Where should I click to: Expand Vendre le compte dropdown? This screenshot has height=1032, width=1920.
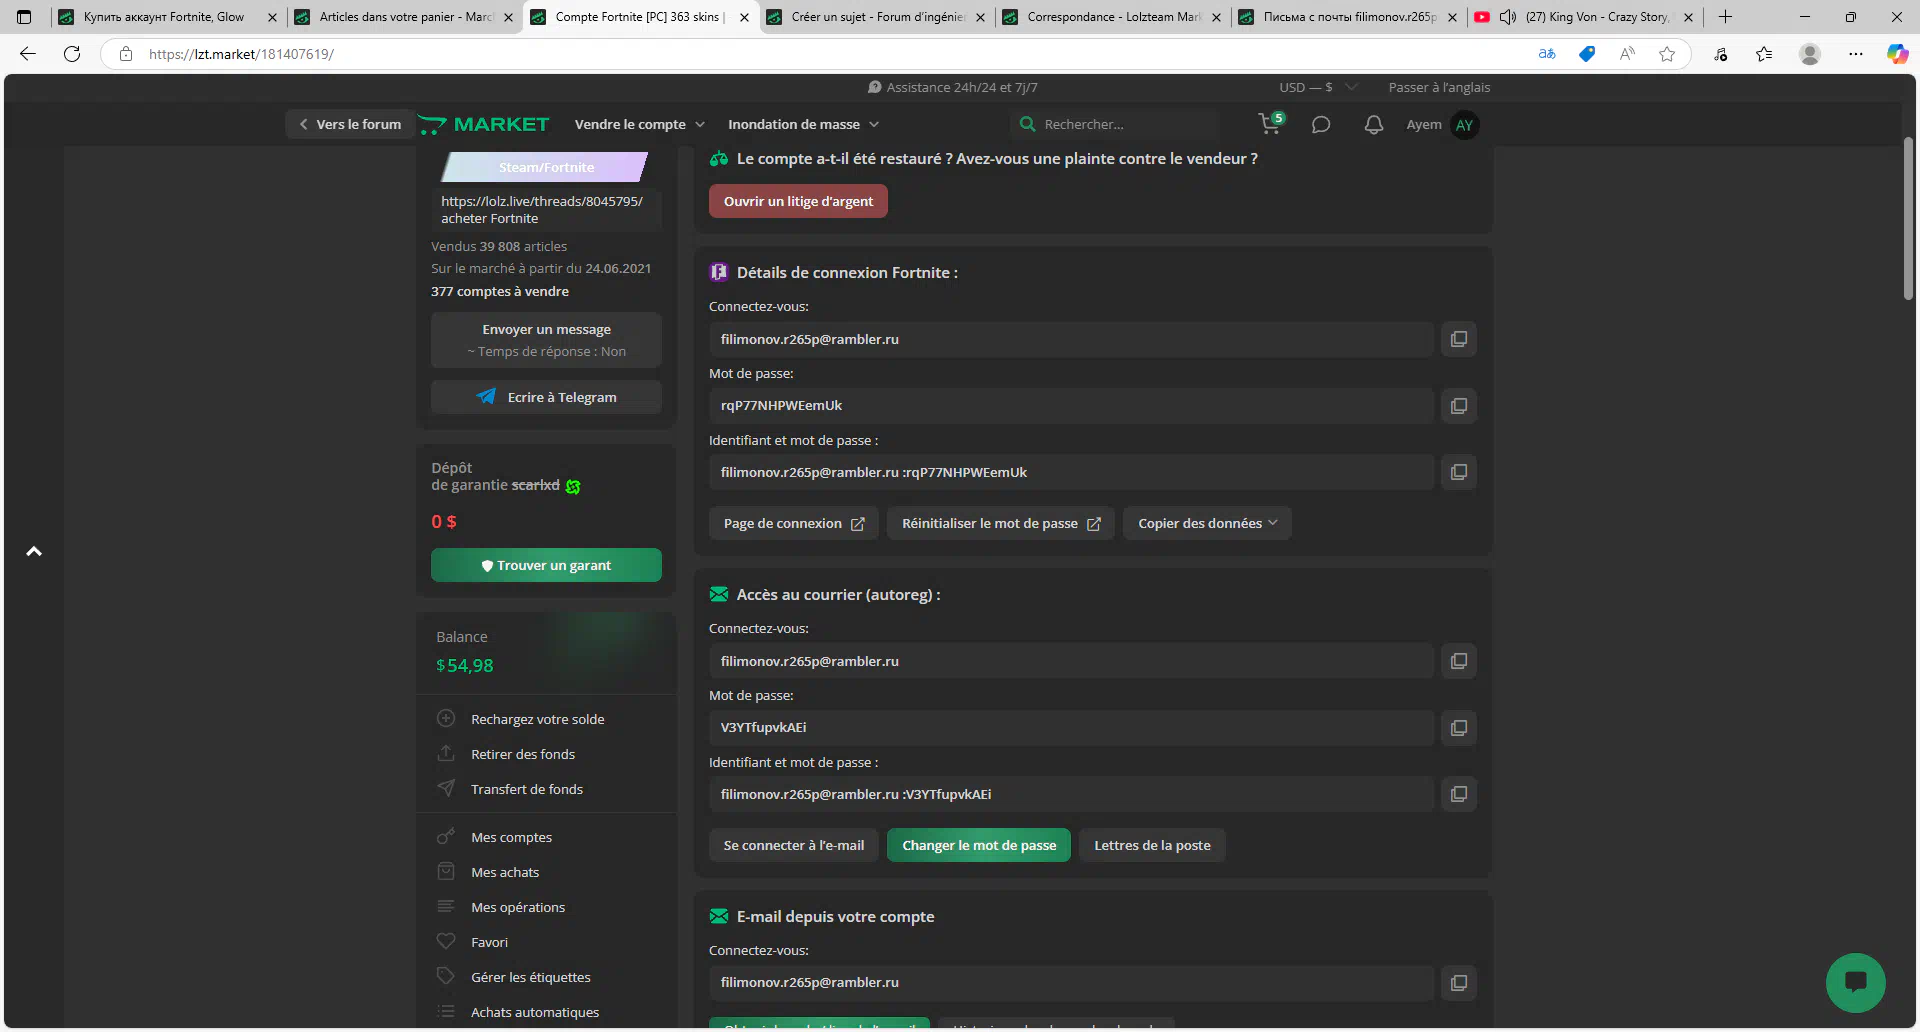pos(640,124)
